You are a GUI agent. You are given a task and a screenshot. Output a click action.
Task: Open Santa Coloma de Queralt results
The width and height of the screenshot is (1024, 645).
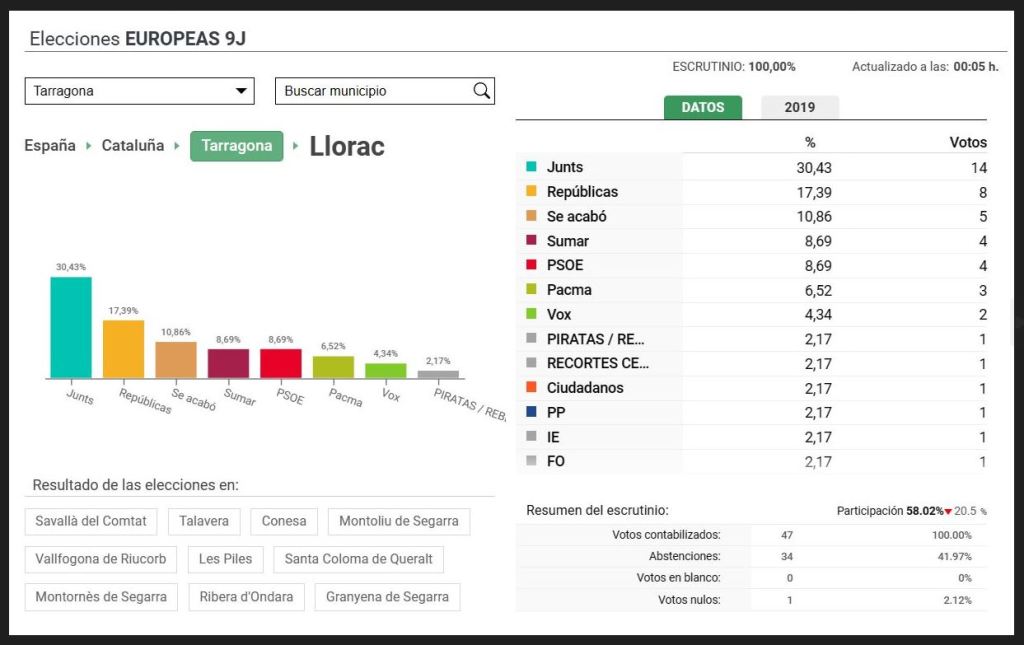coord(358,559)
